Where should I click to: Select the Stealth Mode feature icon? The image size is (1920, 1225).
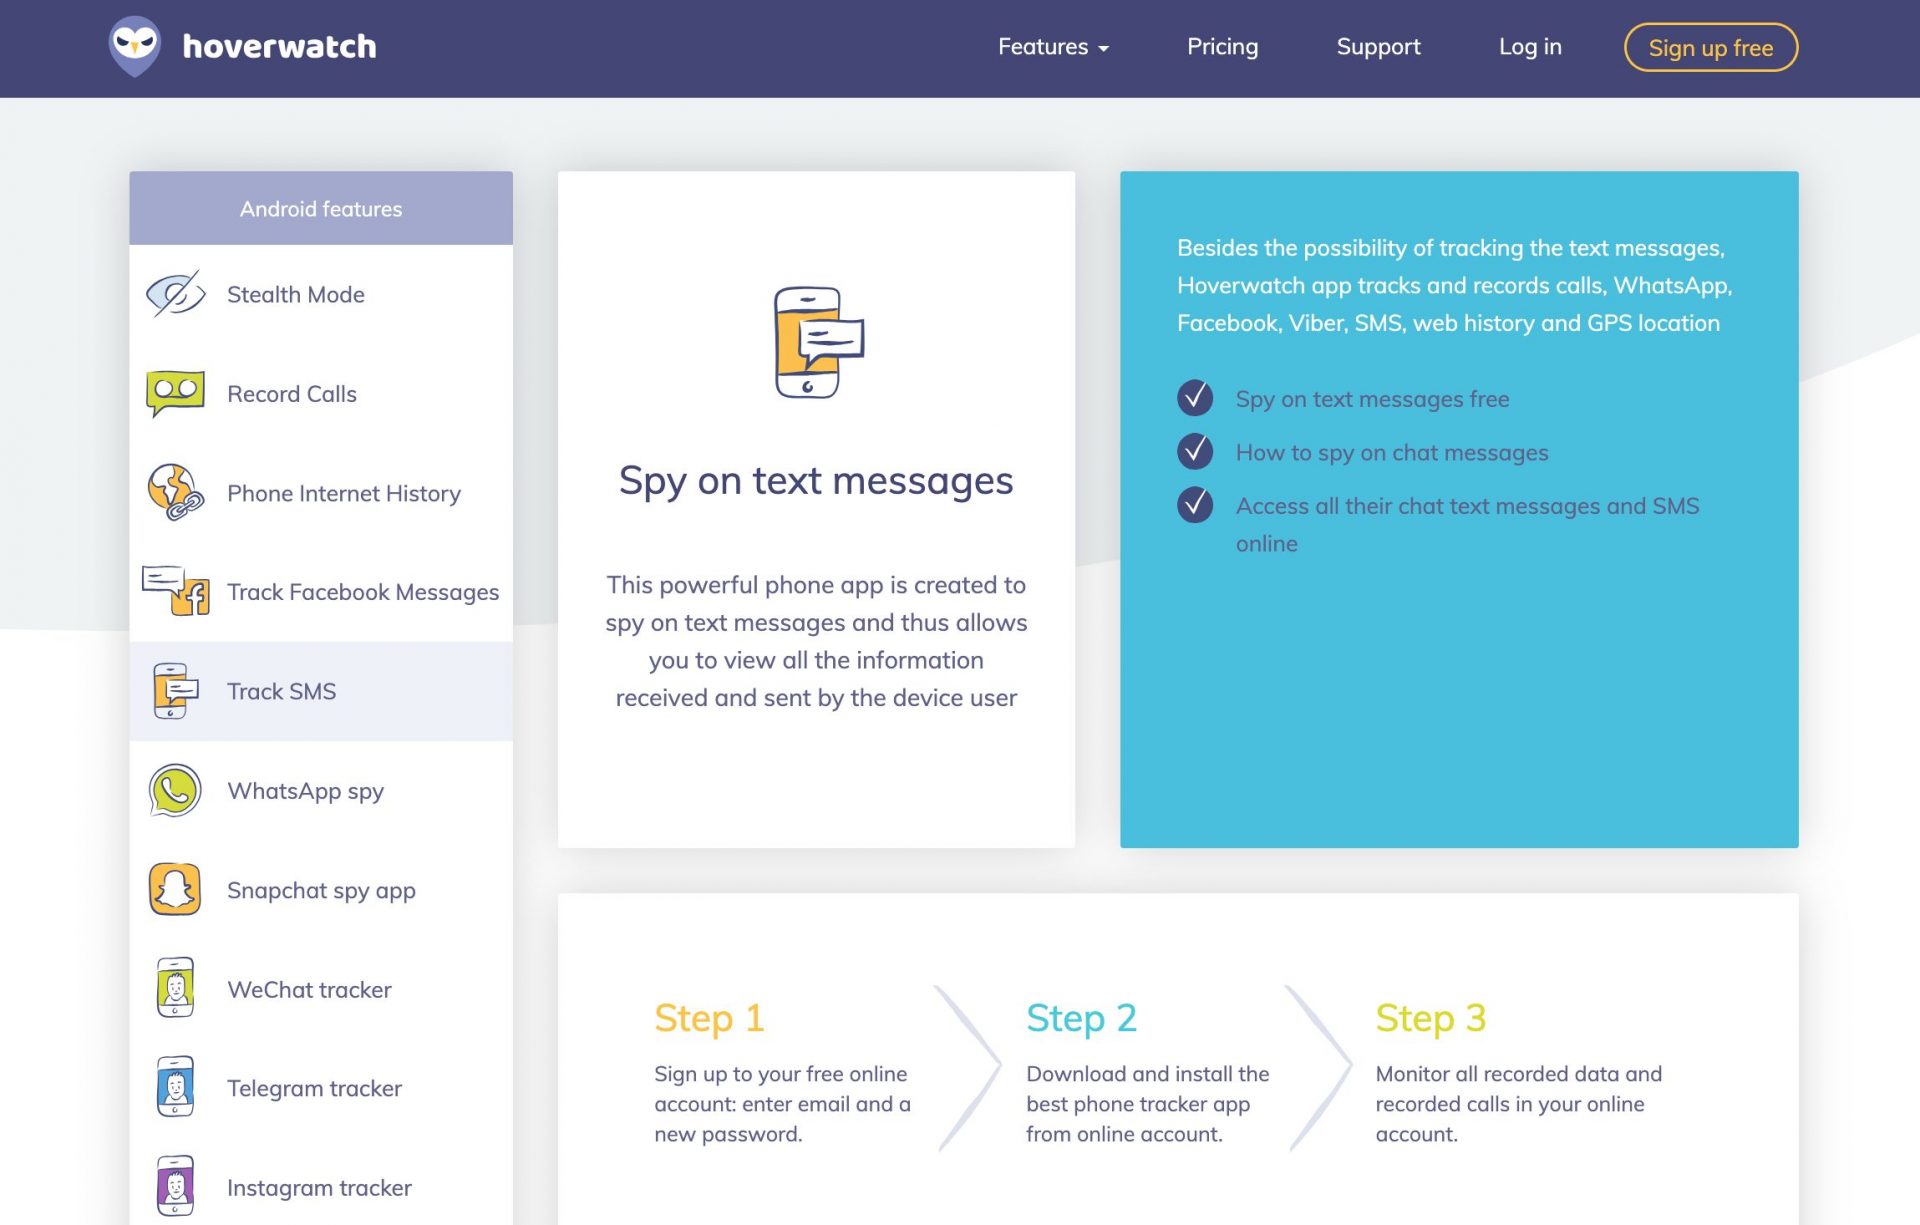coord(174,294)
